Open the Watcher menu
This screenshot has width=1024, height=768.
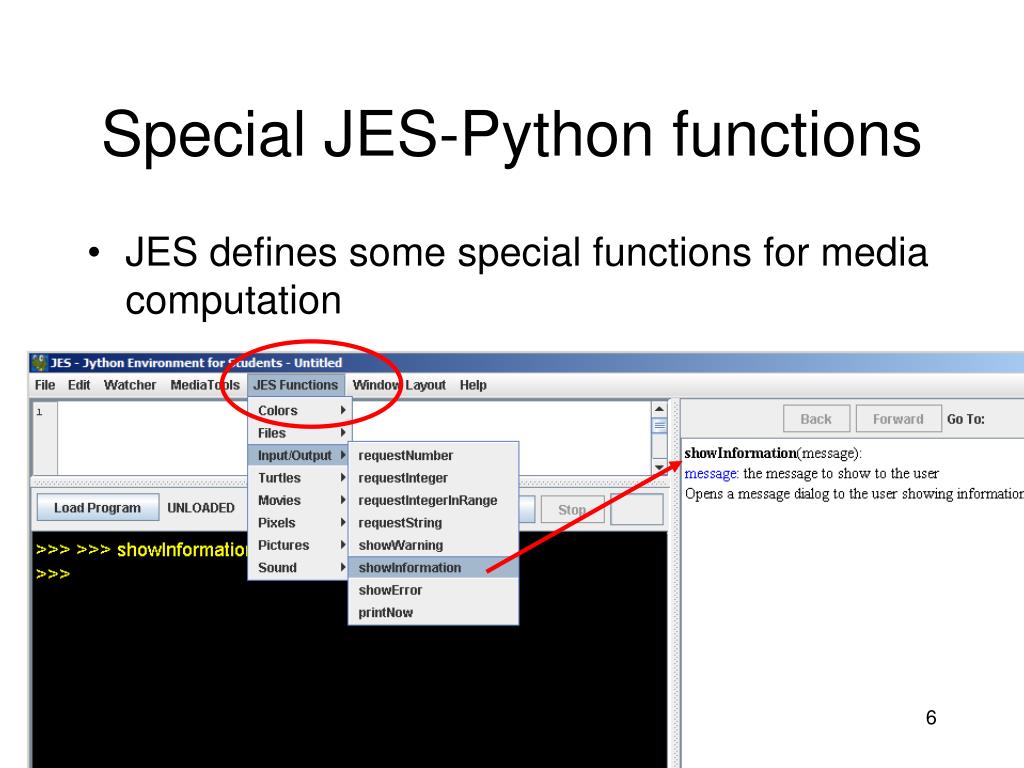click(130, 385)
